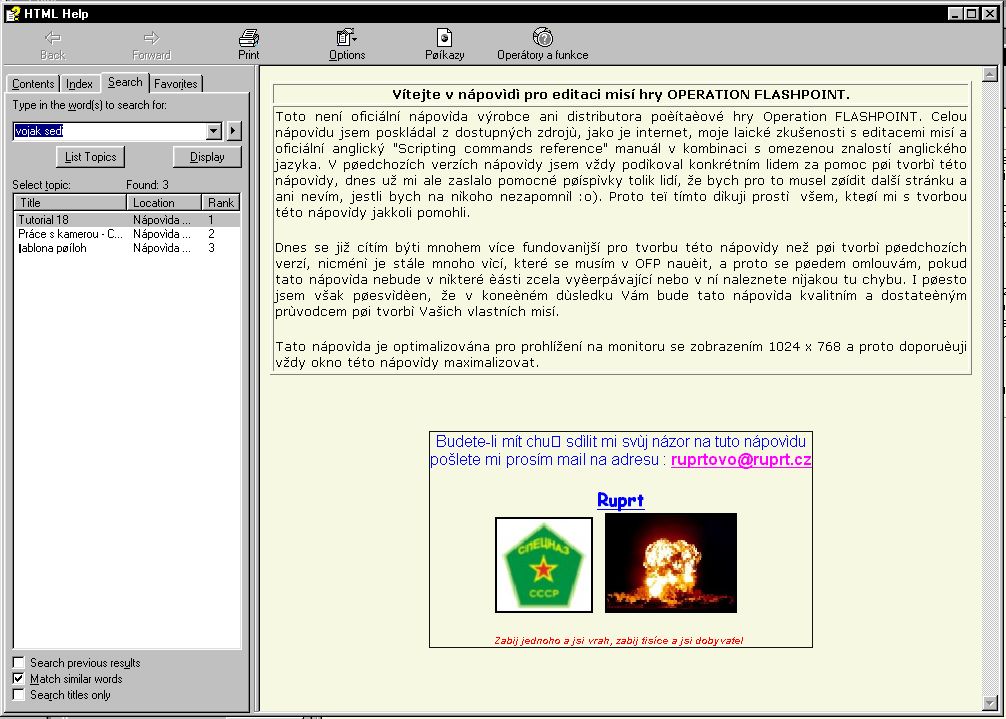The image size is (1006, 719).
Task: Switch to the Contents tab
Action: 33,84
